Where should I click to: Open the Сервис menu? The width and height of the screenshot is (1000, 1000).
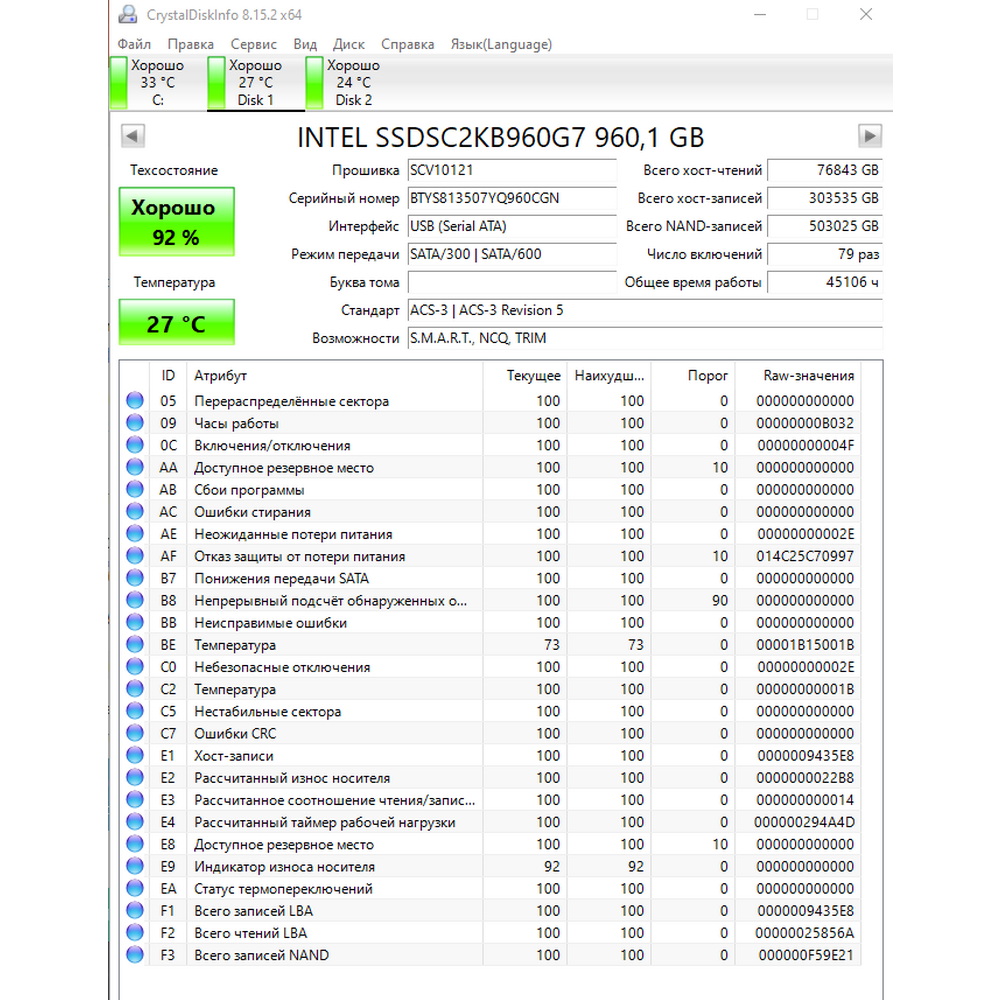point(253,44)
